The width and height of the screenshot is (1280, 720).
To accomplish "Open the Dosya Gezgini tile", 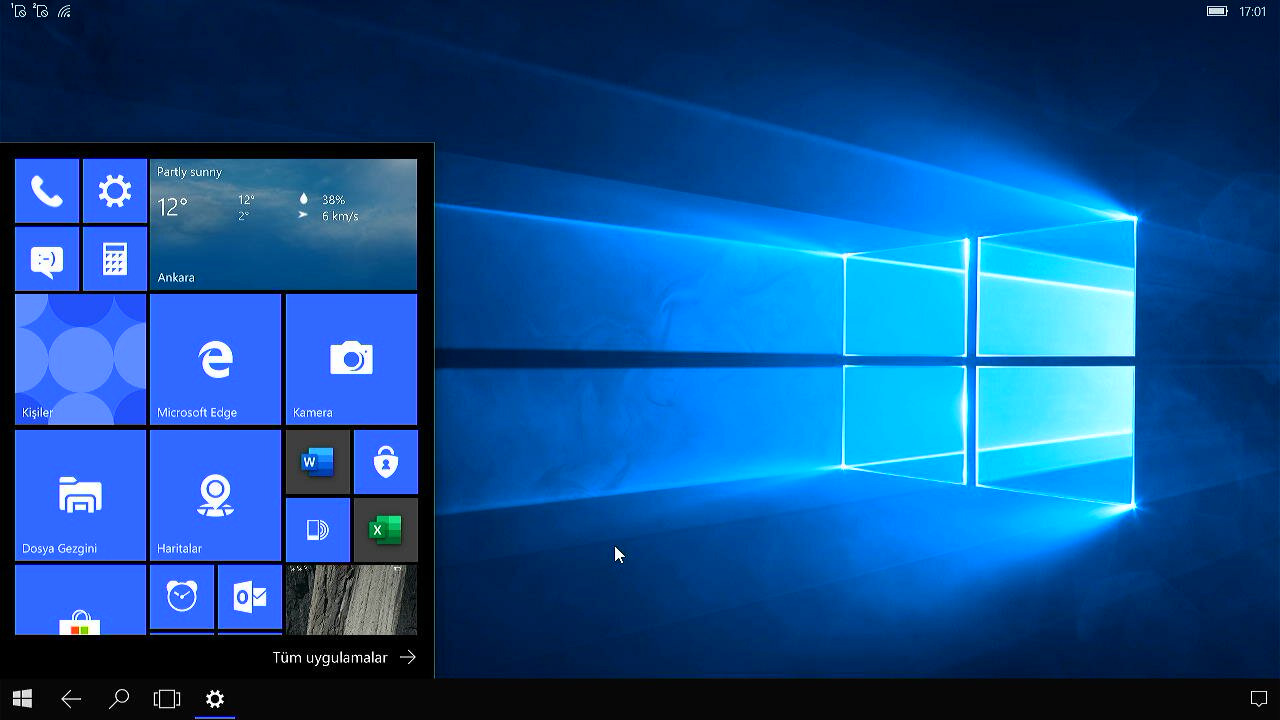I will [x=80, y=496].
